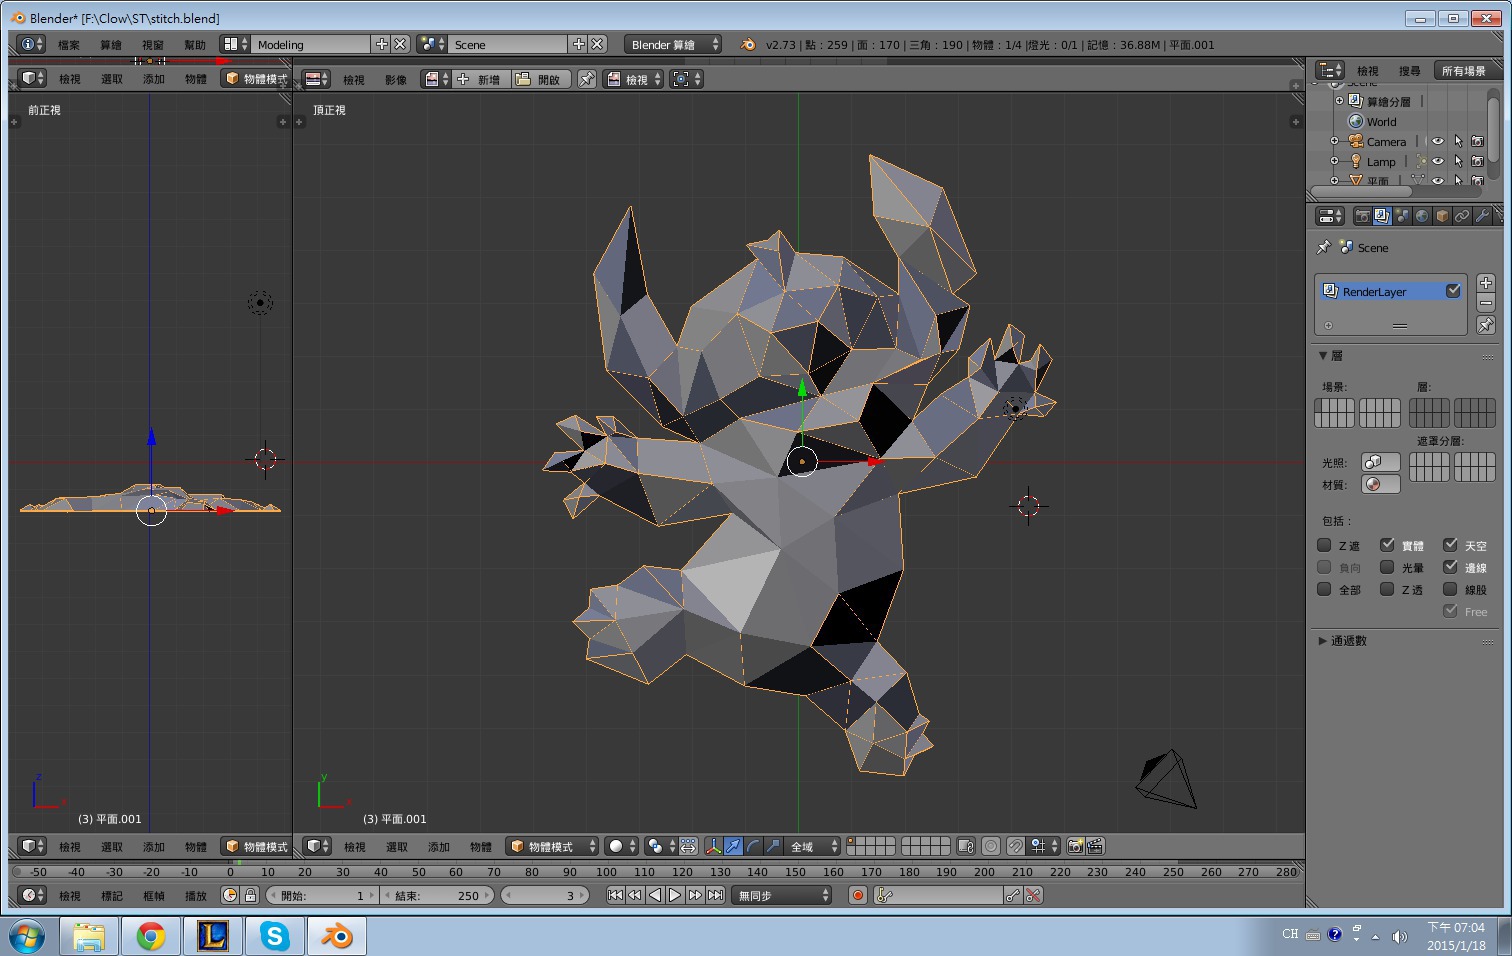Uncheck the RenderLayer enable checkbox
This screenshot has width=1512, height=956.
1453,291
